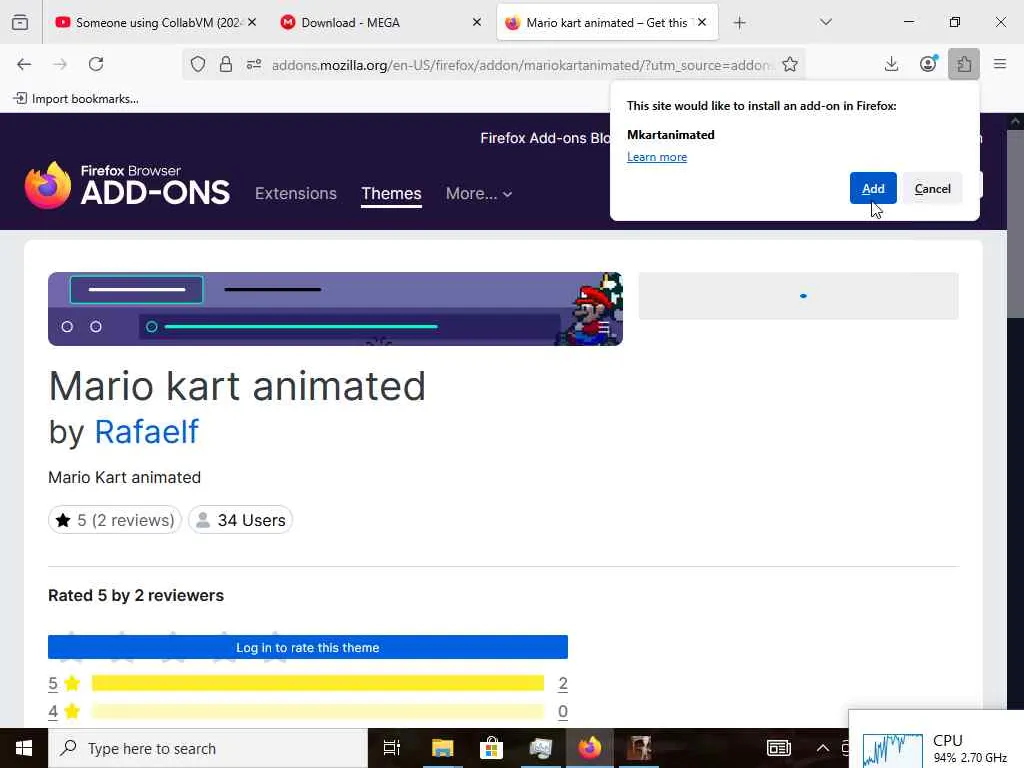Open the Windows Start button
Screen dimensions: 1024x768
[x=24, y=748]
